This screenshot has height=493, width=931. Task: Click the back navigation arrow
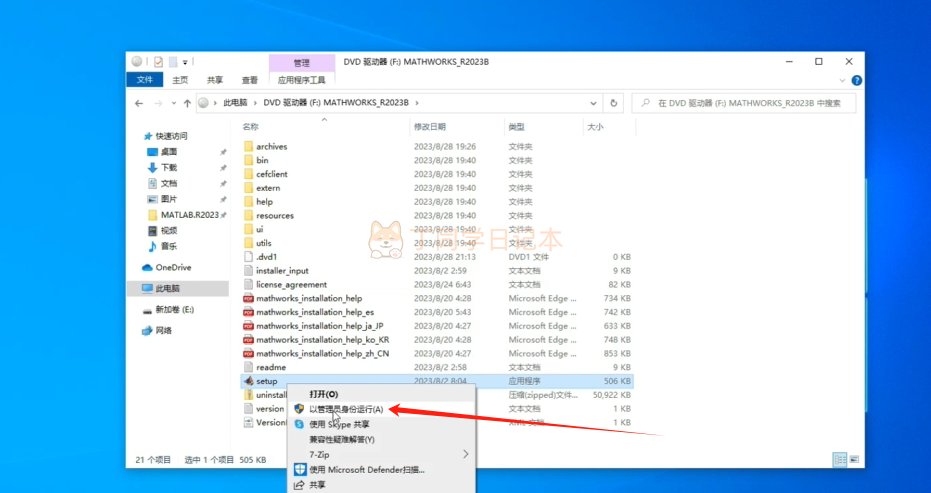(x=139, y=103)
